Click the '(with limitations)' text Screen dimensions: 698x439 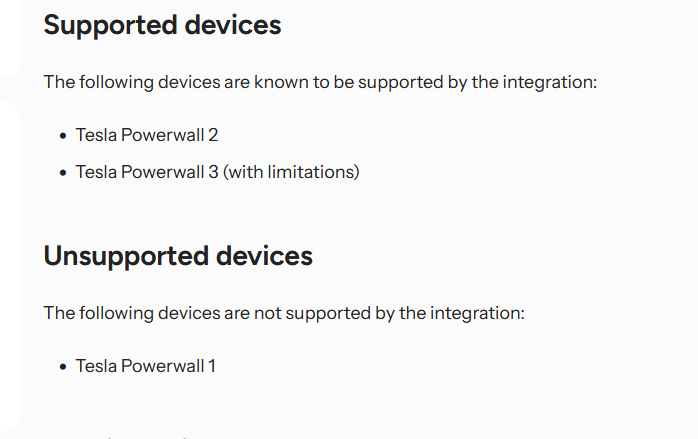pyautogui.click(x=291, y=172)
